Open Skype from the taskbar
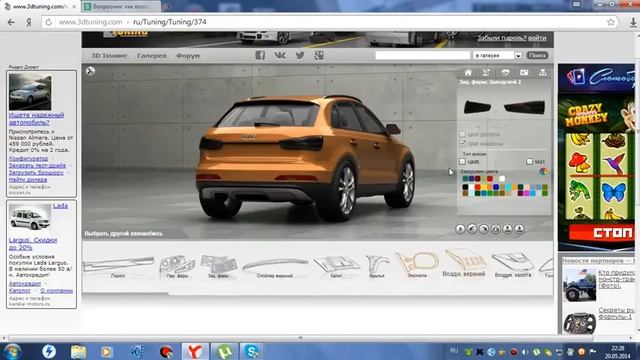Image resolution: width=640 pixels, height=360 pixels. [251, 351]
